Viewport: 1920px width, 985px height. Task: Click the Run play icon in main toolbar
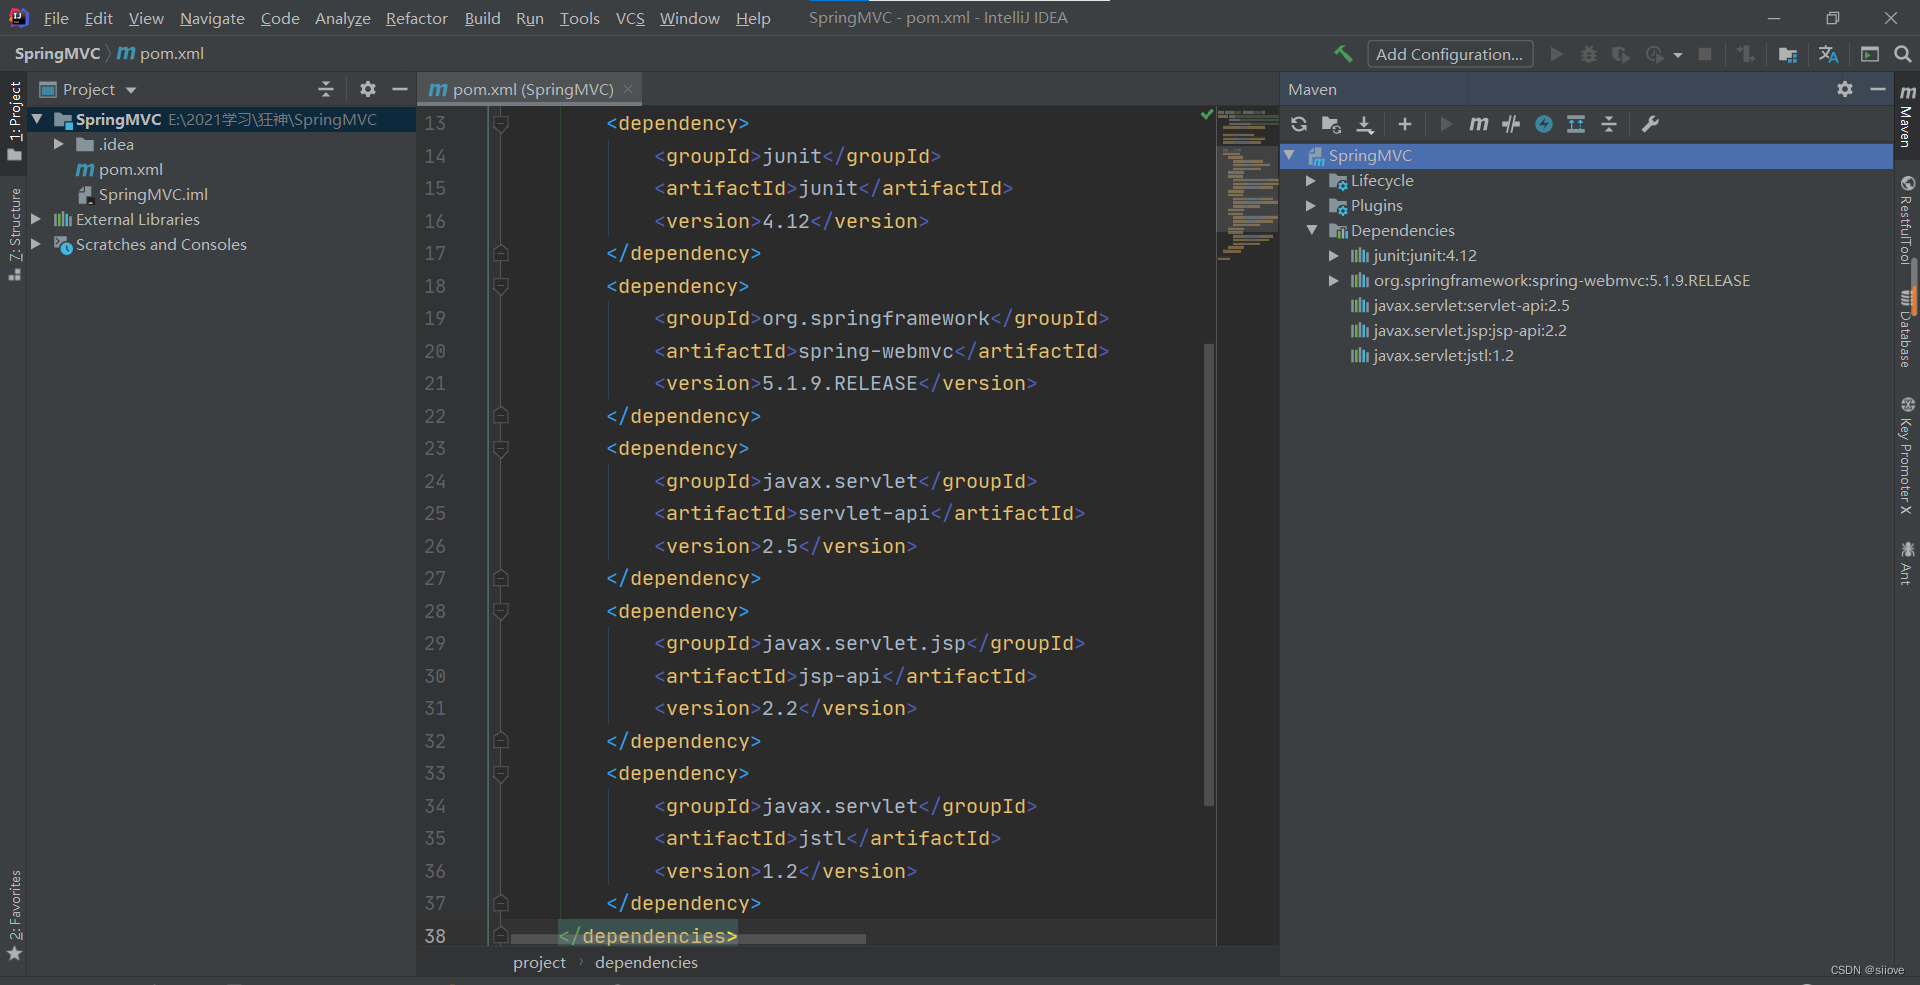[1556, 54]
